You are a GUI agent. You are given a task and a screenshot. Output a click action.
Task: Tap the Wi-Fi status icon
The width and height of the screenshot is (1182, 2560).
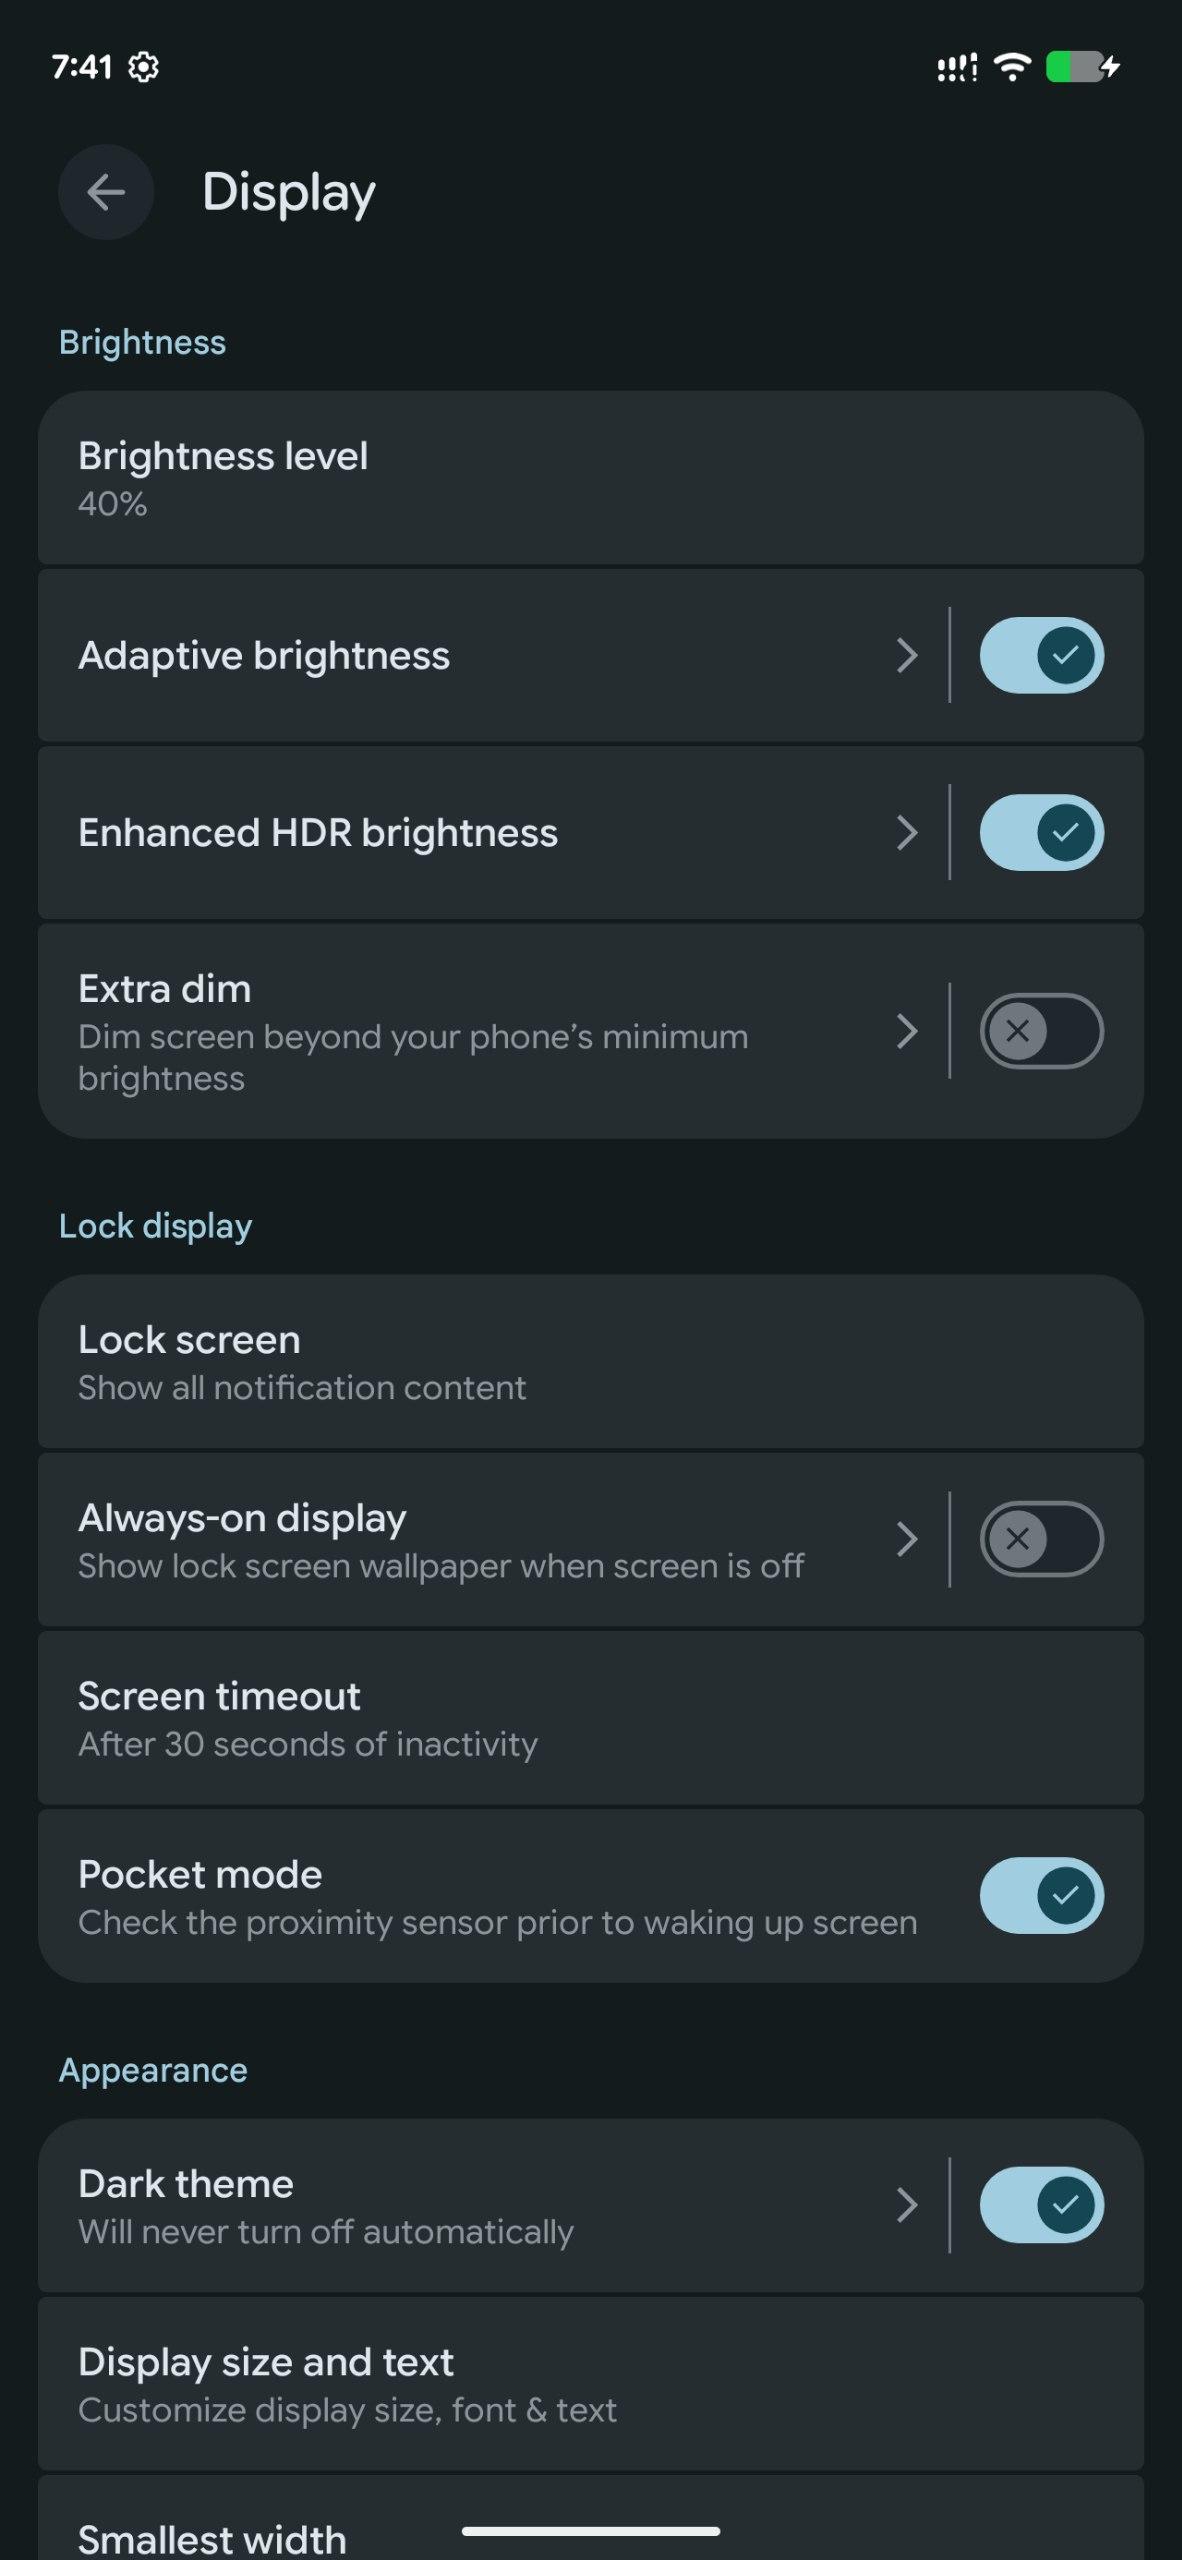tap(1012, 67)
